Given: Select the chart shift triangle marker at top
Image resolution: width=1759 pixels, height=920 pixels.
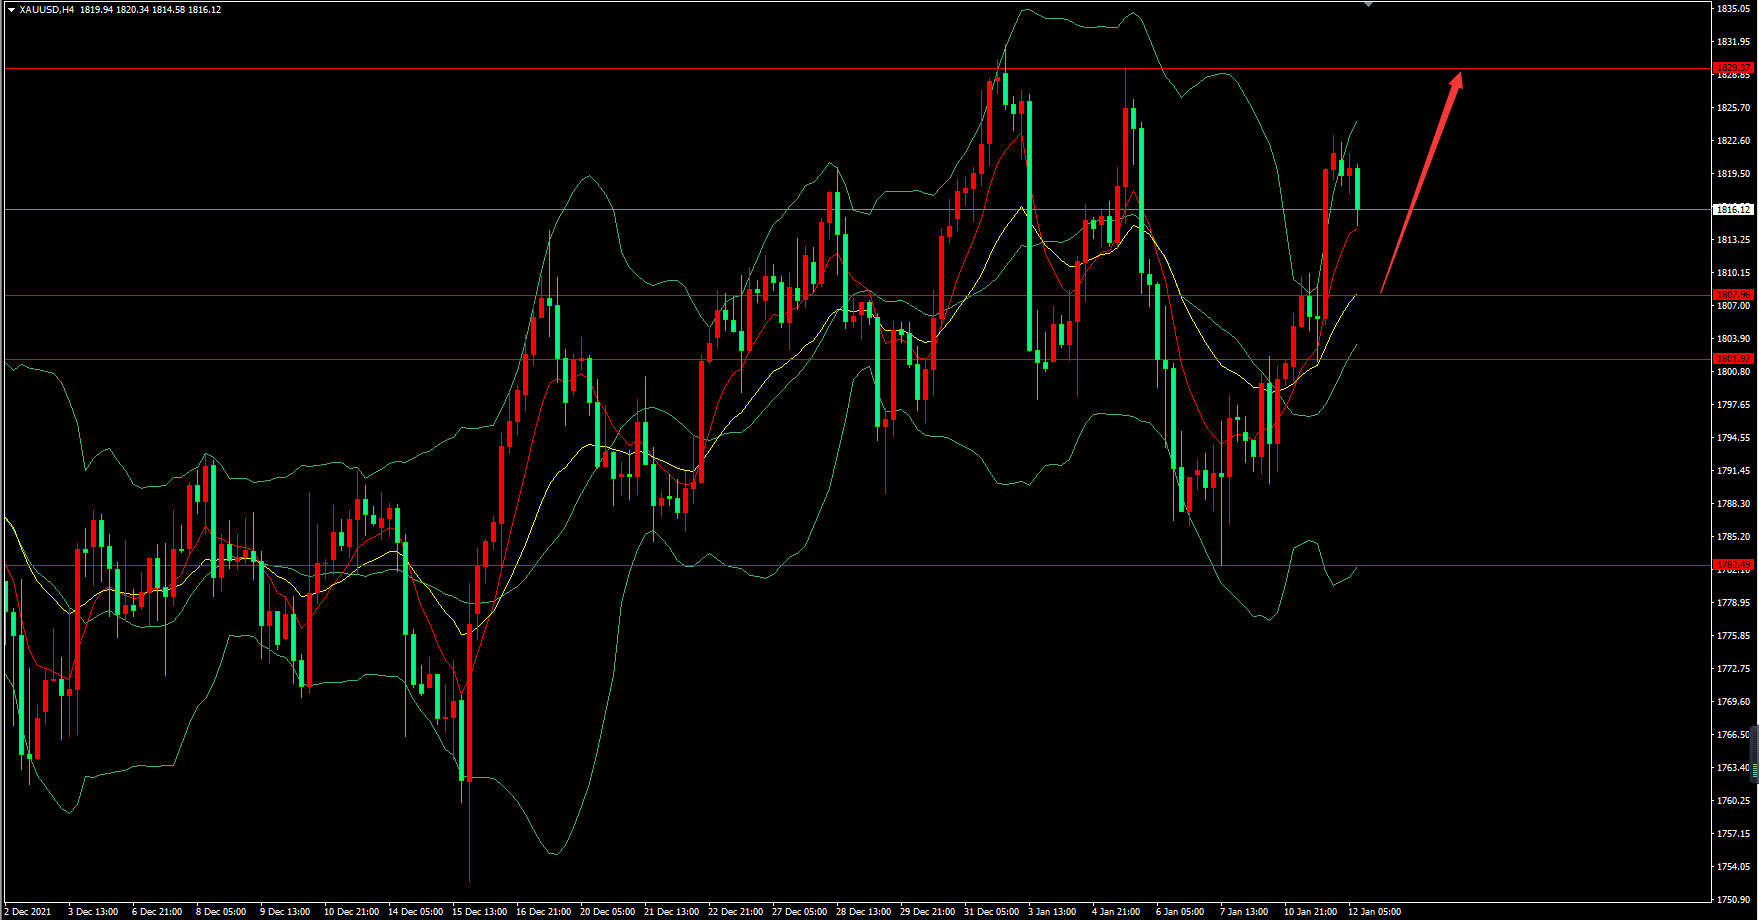Looking at the screenshot, I should pos(1368,4).
